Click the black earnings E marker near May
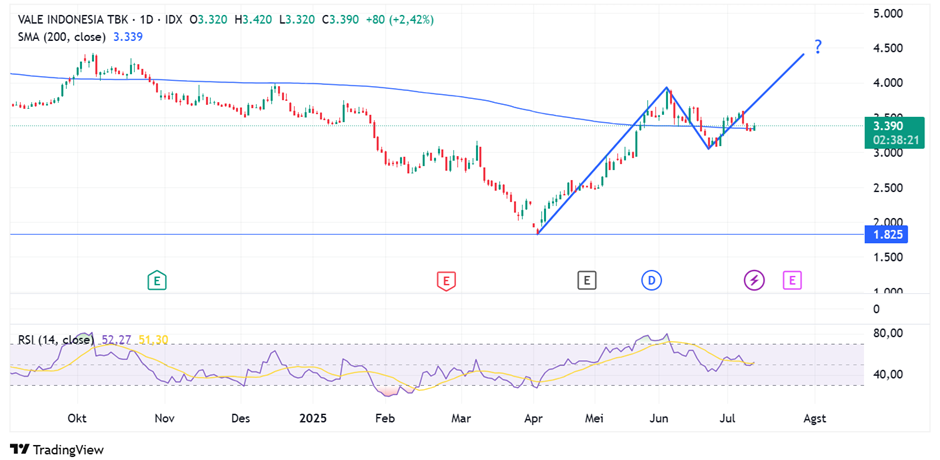 coord(586,281)
